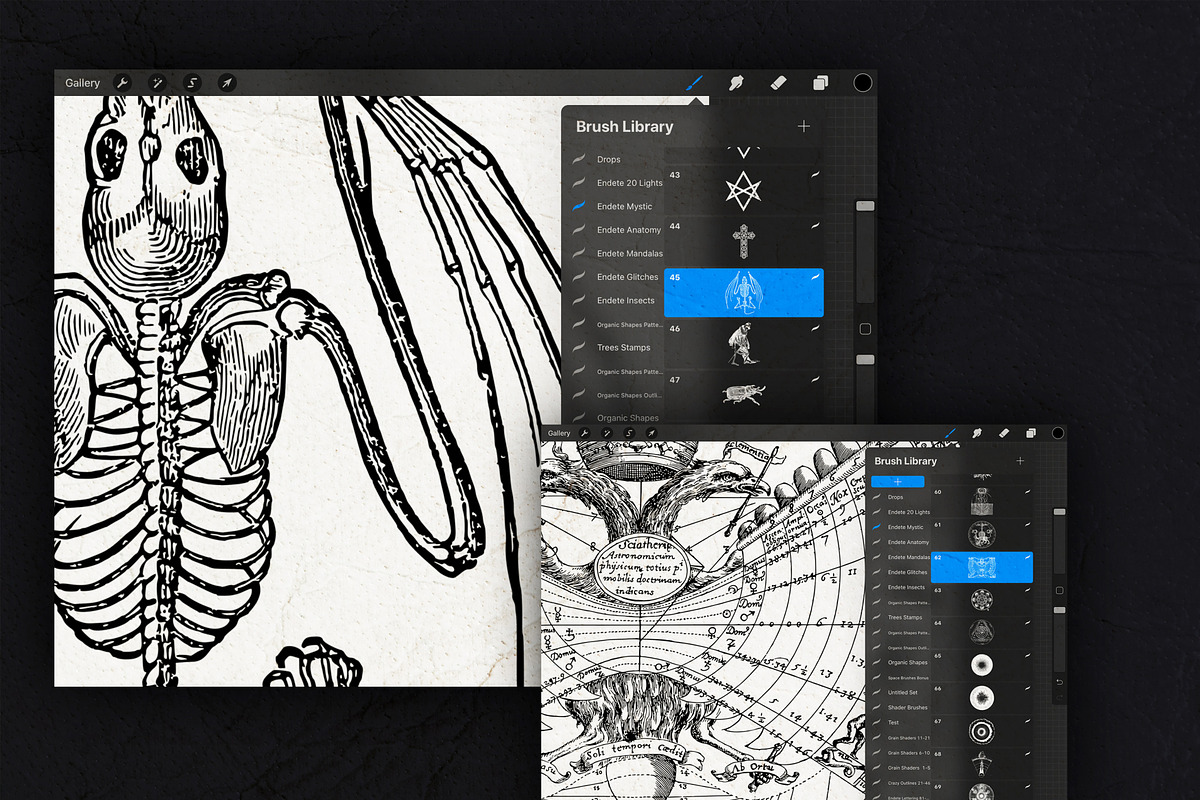Open magic wand Adjustments in back window
Viewport: 1200px width, 800px height.
pos(157,83)
